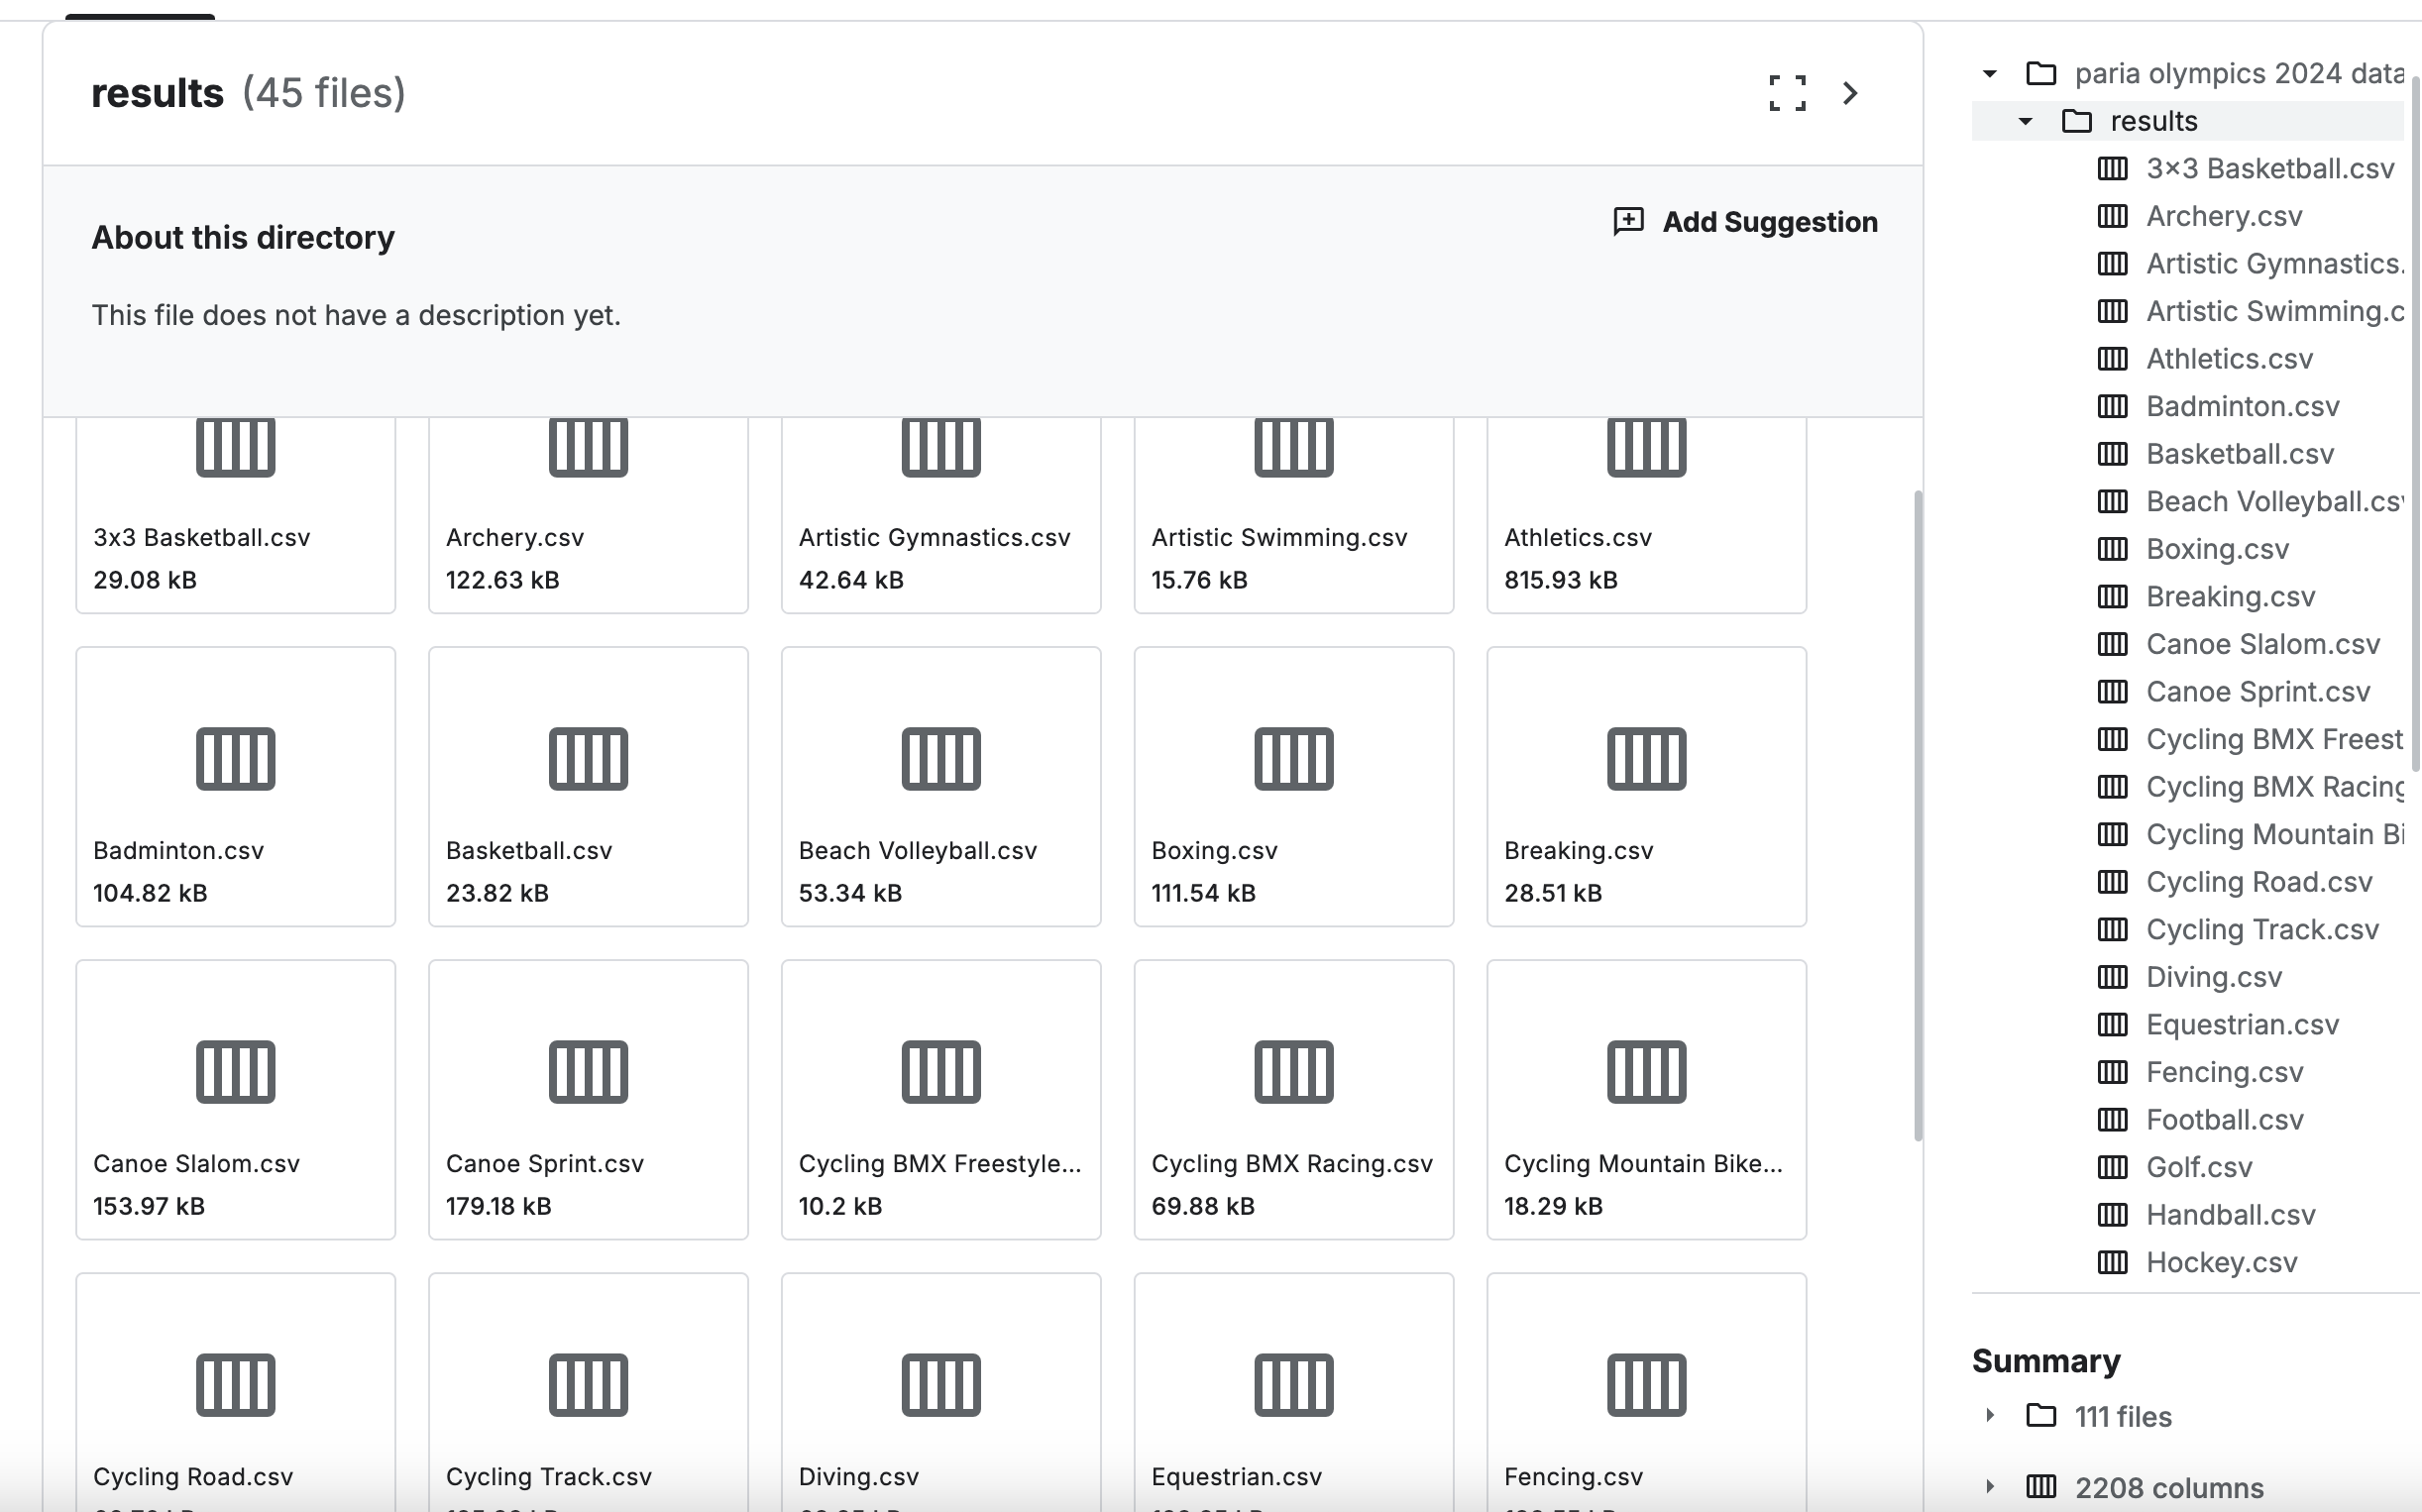Open Breaking.csv file card
Viewport: 2422px width, 1512px height.
point(1646,786)
